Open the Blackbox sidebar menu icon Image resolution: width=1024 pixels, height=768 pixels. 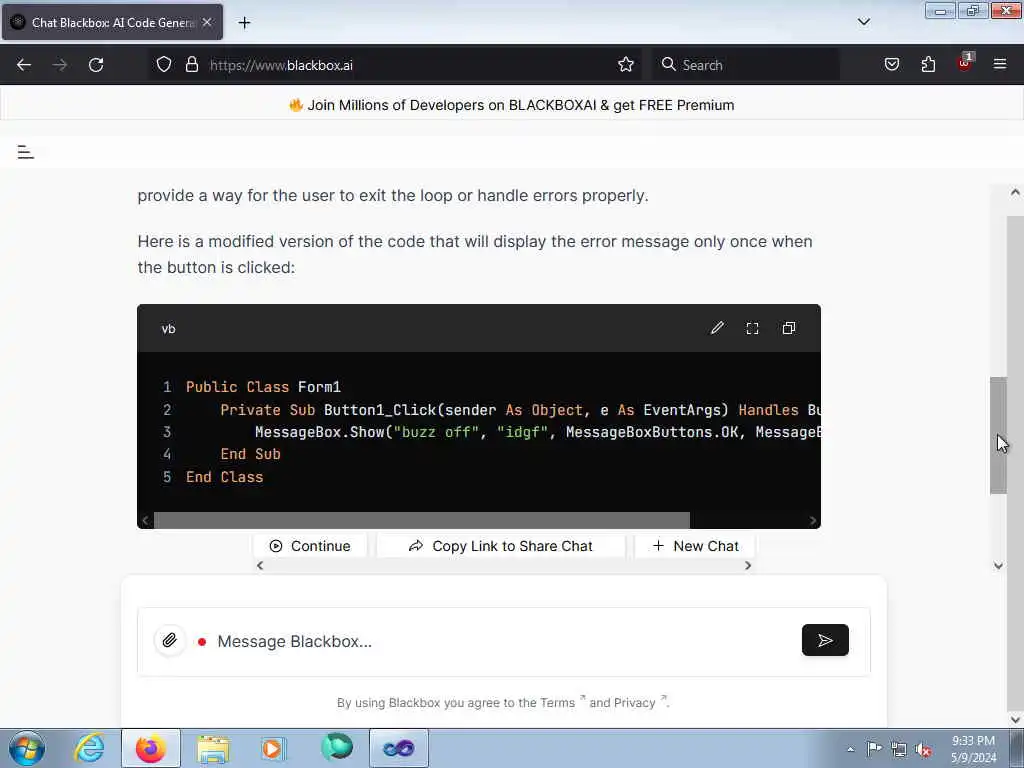(25, 152)
